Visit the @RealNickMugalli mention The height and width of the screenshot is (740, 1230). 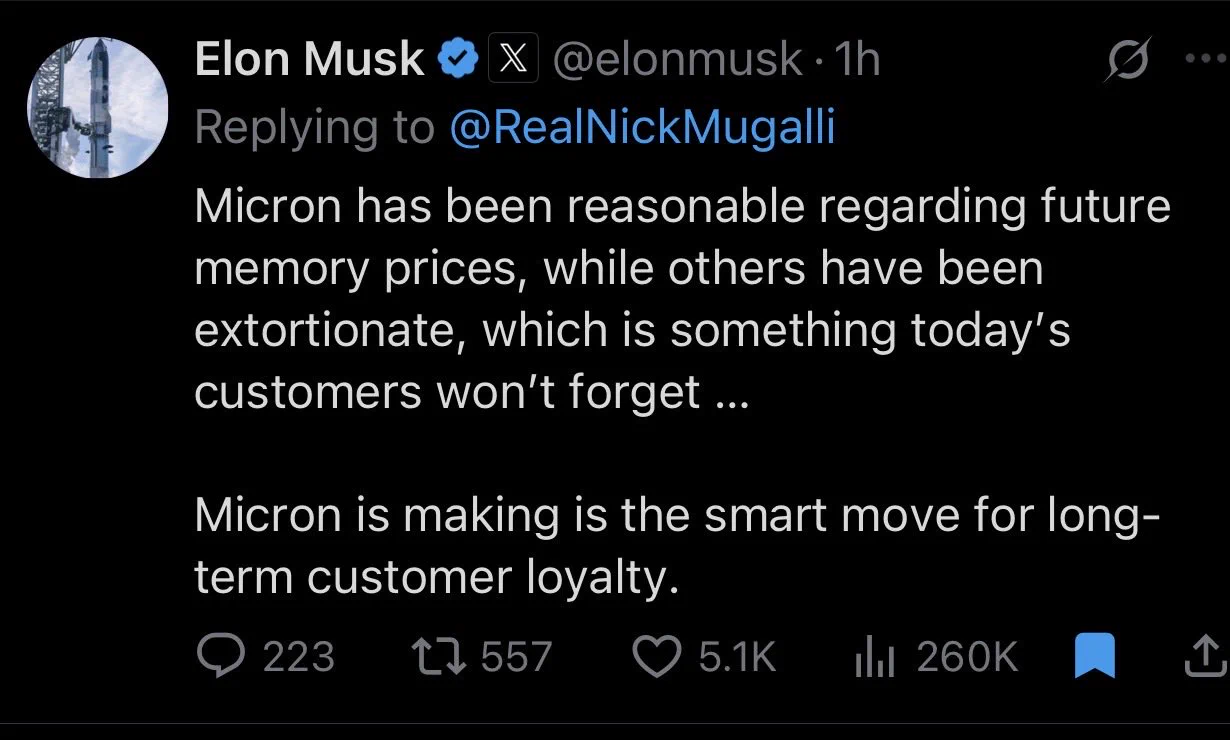642,127
